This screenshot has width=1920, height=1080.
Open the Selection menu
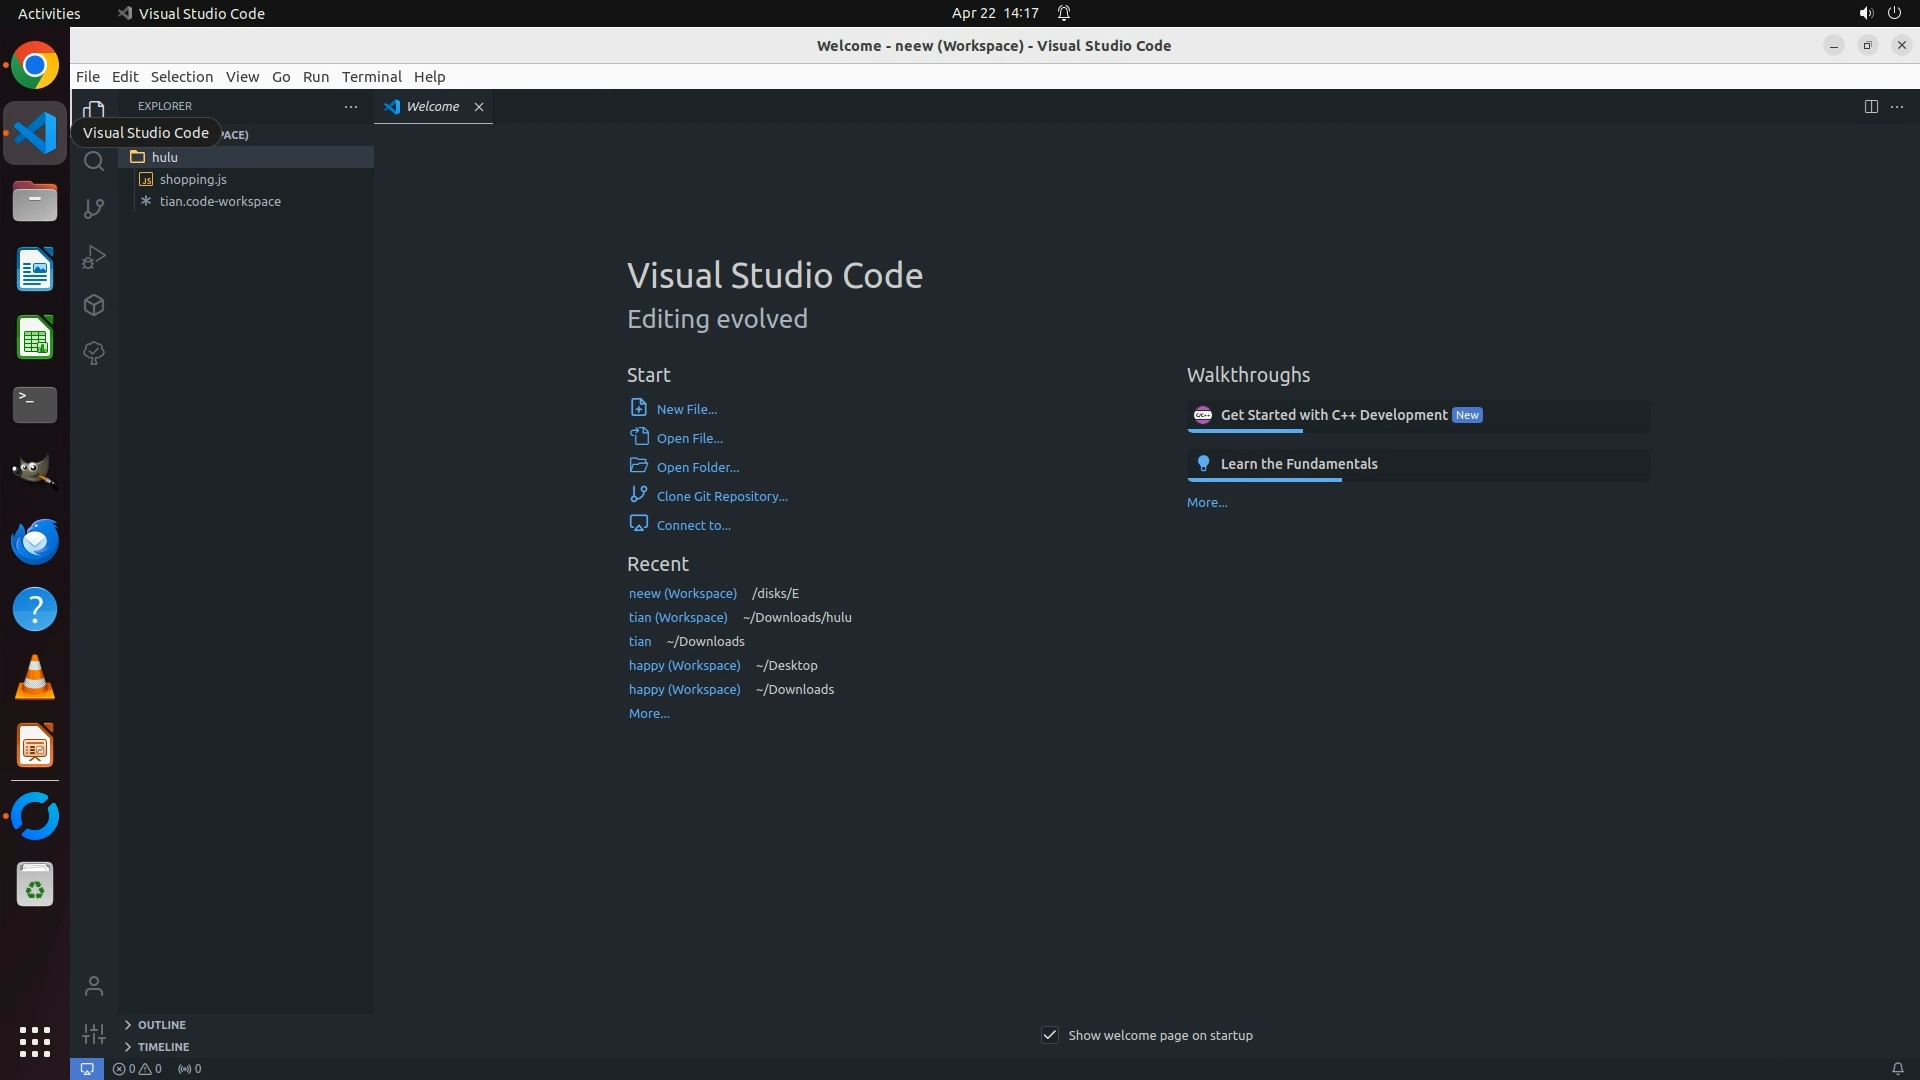click(181, 76)
